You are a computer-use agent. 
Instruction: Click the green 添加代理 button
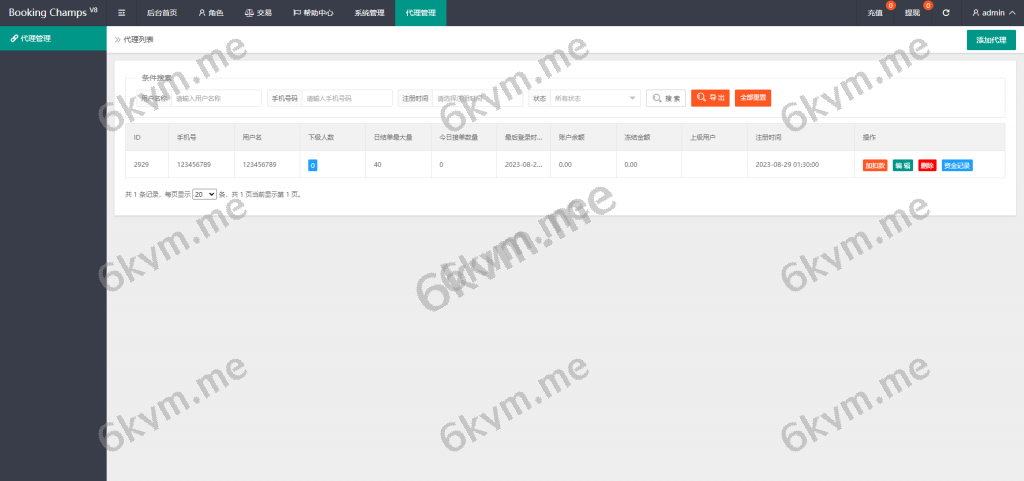point(990,40)
